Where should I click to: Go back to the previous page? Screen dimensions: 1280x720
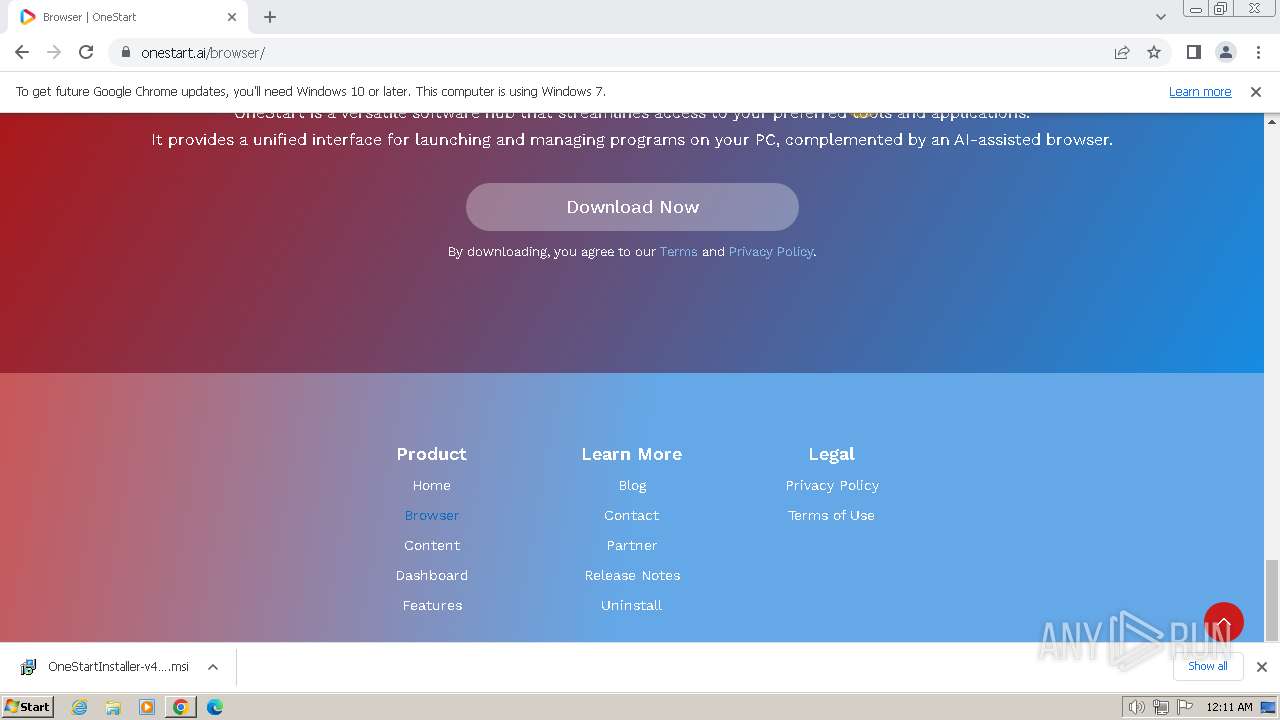[22, 52]
